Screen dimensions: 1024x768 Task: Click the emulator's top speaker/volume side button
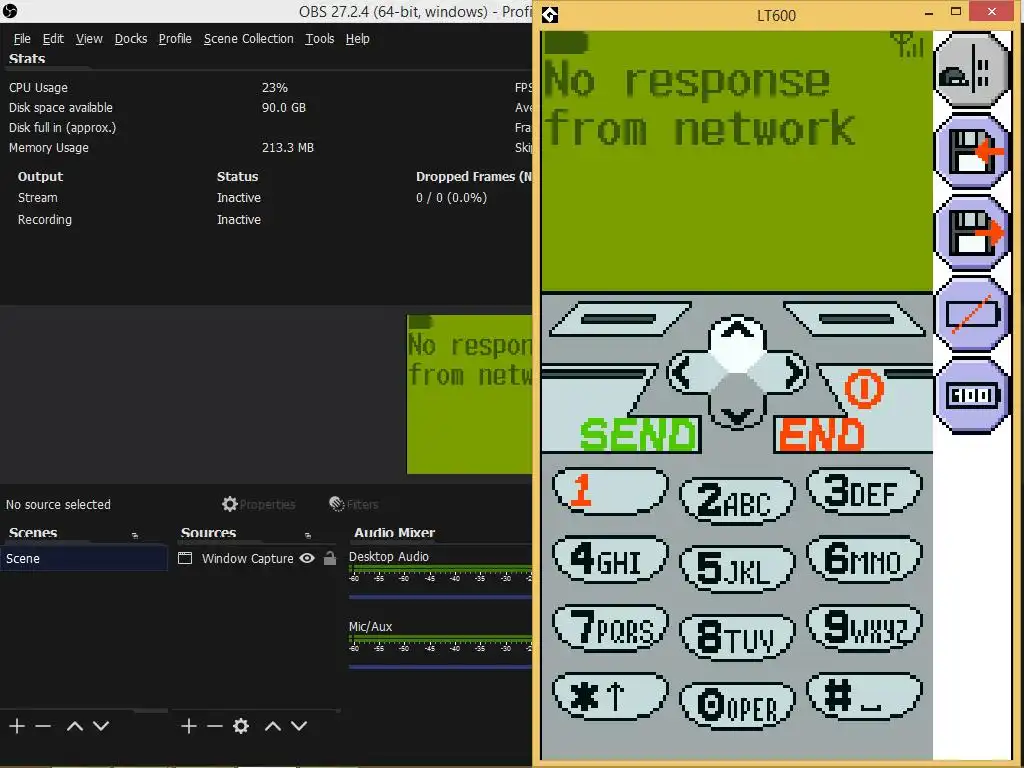pos(972,71)
